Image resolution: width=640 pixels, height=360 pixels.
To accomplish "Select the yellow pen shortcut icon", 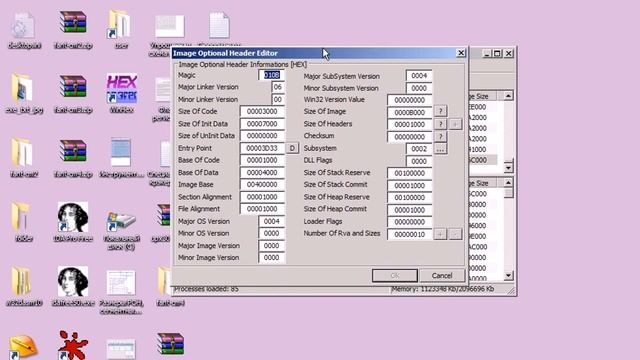I will point(23,347).
